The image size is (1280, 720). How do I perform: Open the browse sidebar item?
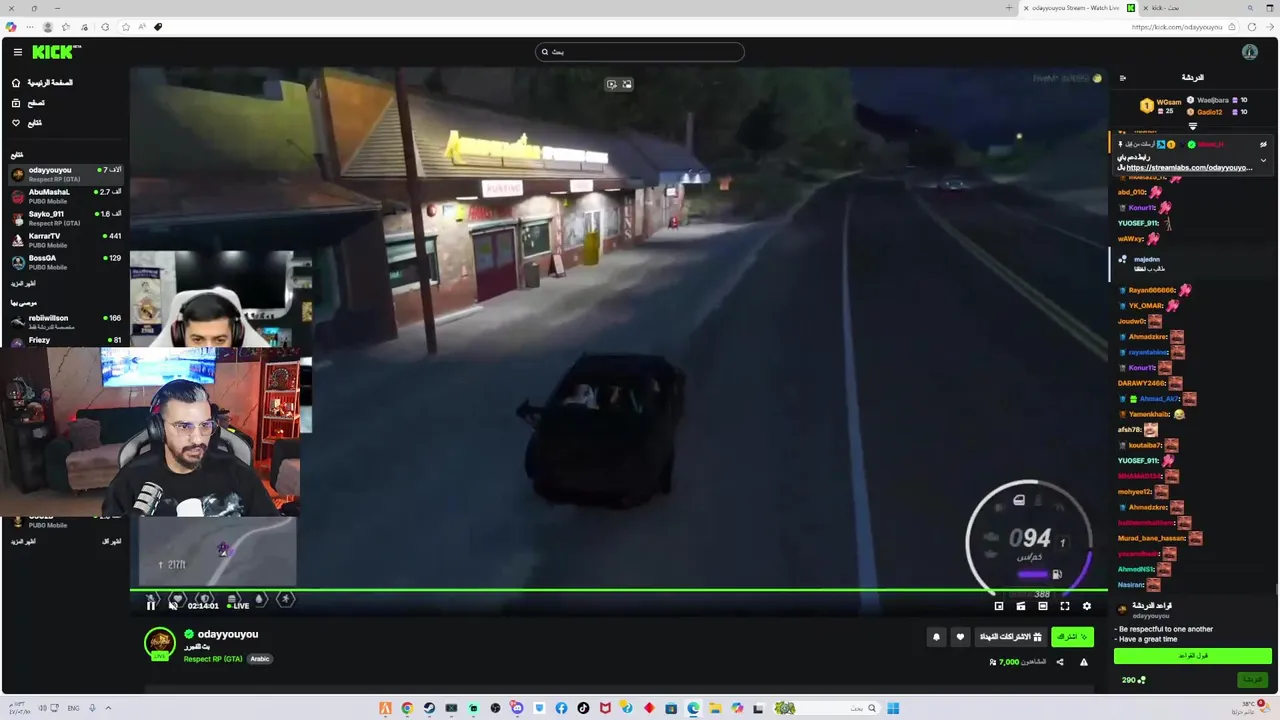point(28,103)
